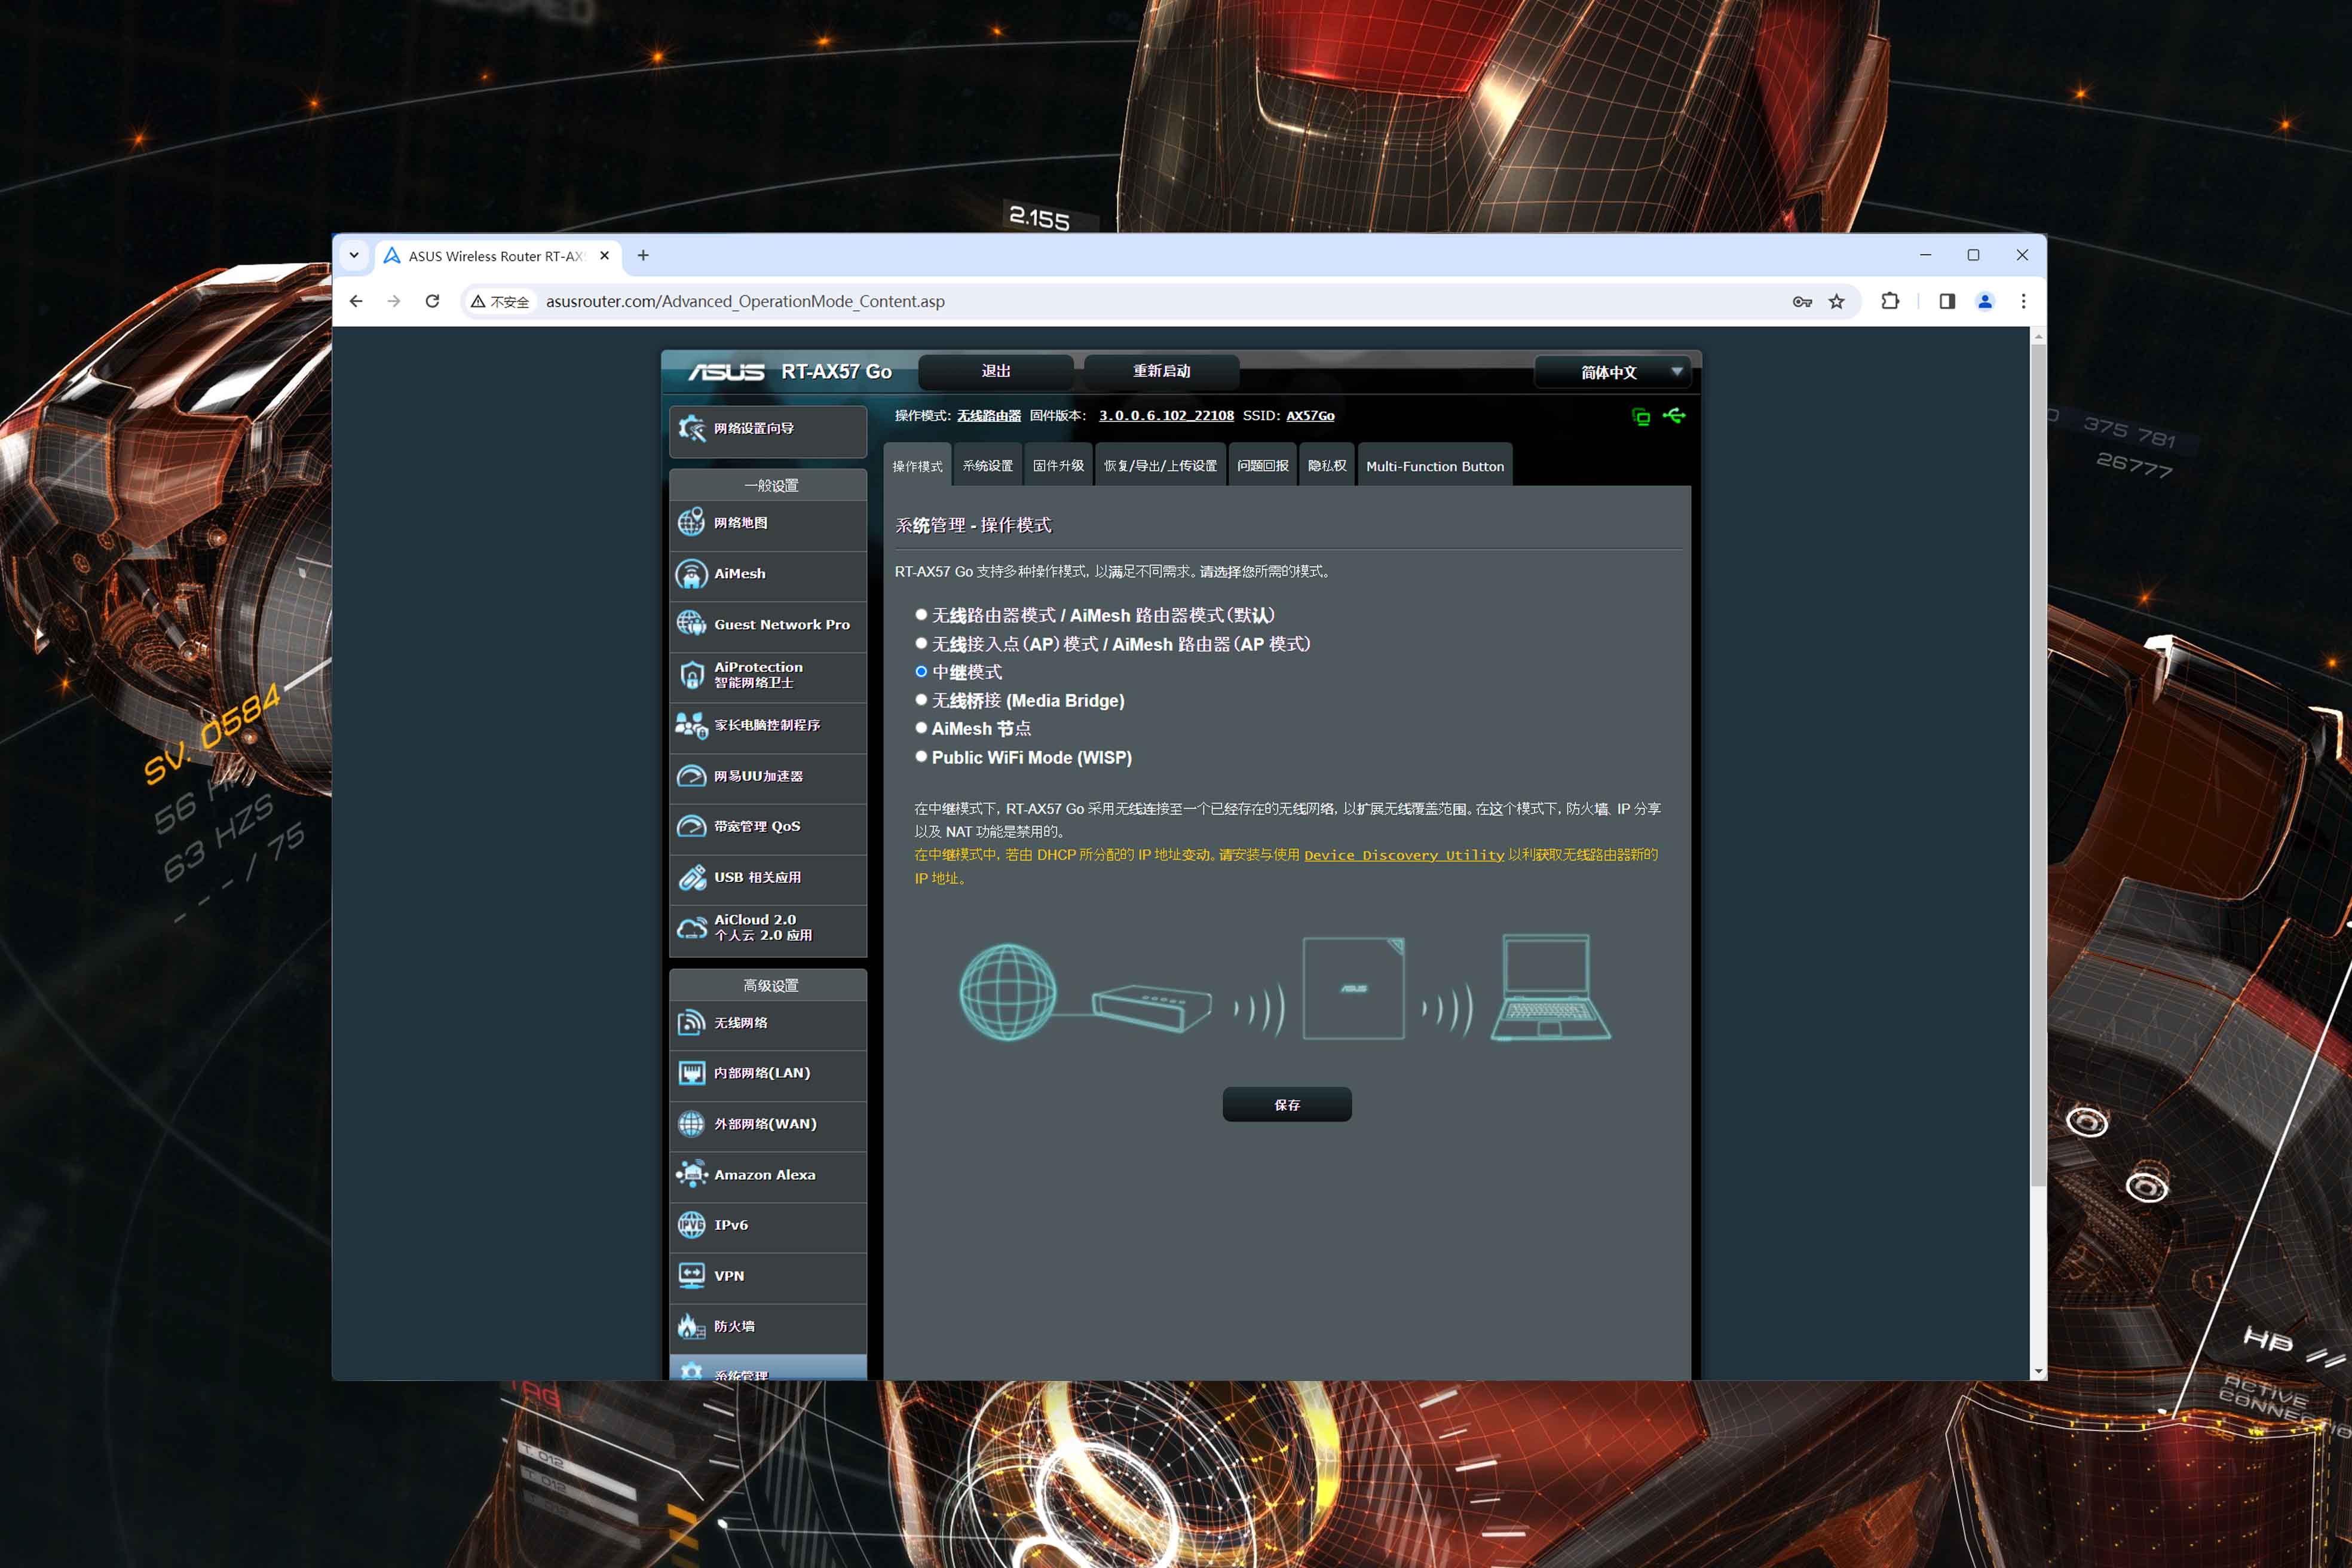Open the NetEase UU accelerator (网易UU加速器) icon
This screenshot has height=1568, width=2352.
691,776
